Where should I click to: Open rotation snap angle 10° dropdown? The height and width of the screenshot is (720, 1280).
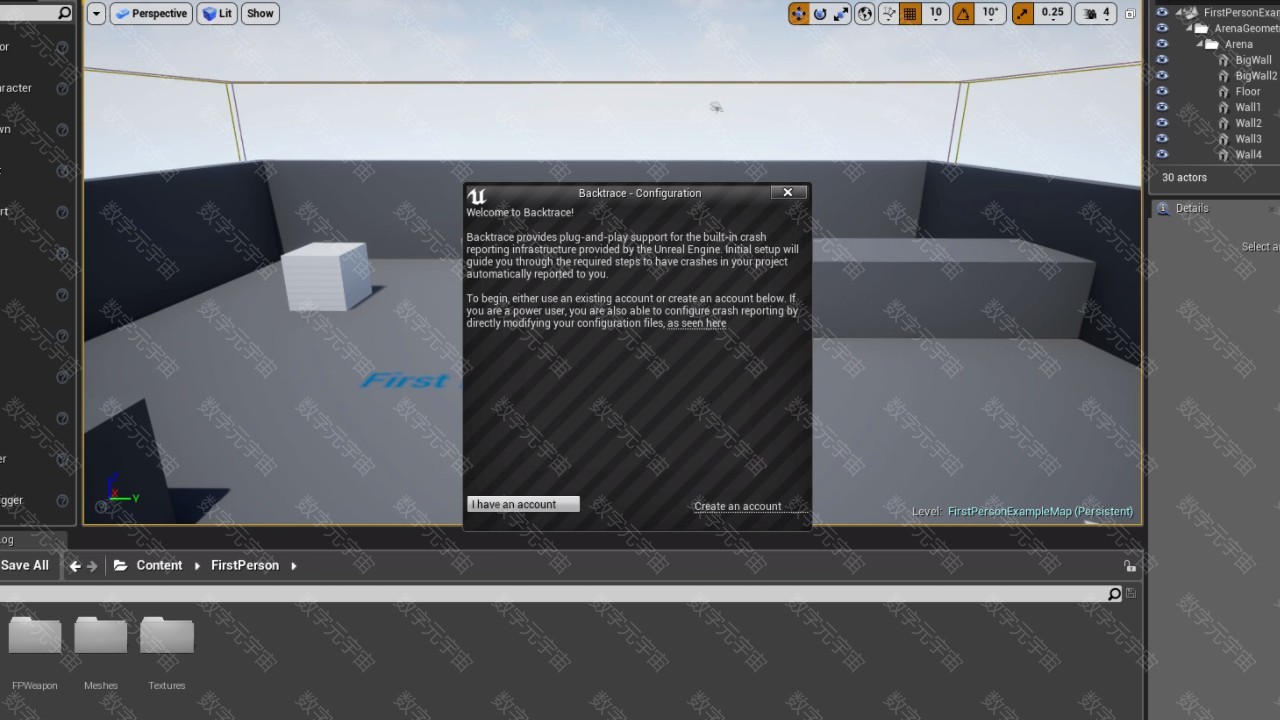(x=990, y=13)
